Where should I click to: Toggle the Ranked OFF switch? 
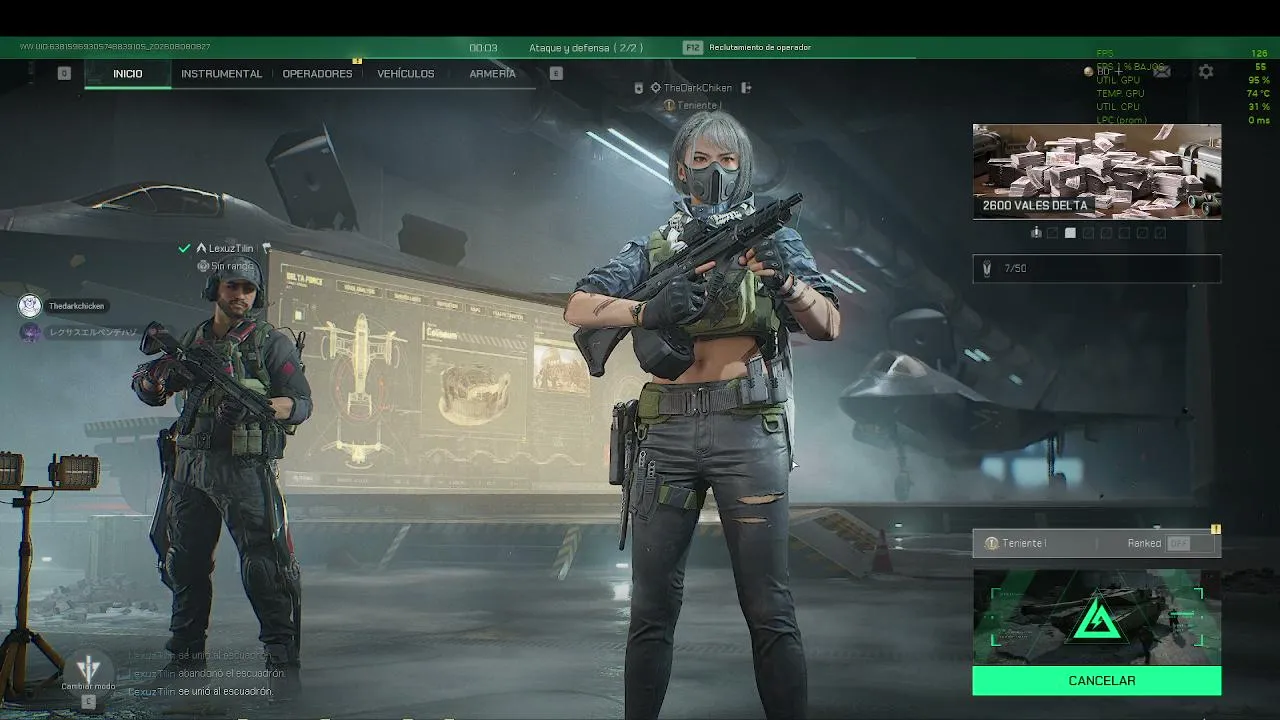1190,543
